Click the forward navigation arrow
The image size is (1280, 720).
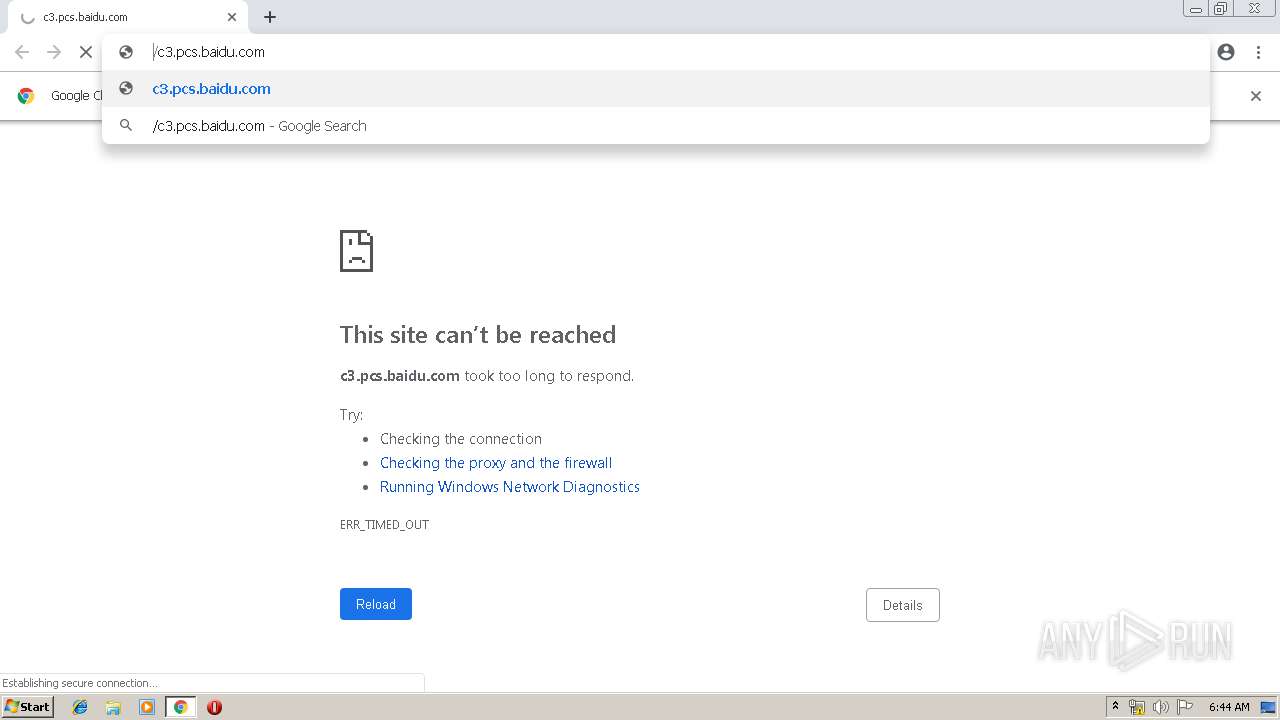[54, 52]
